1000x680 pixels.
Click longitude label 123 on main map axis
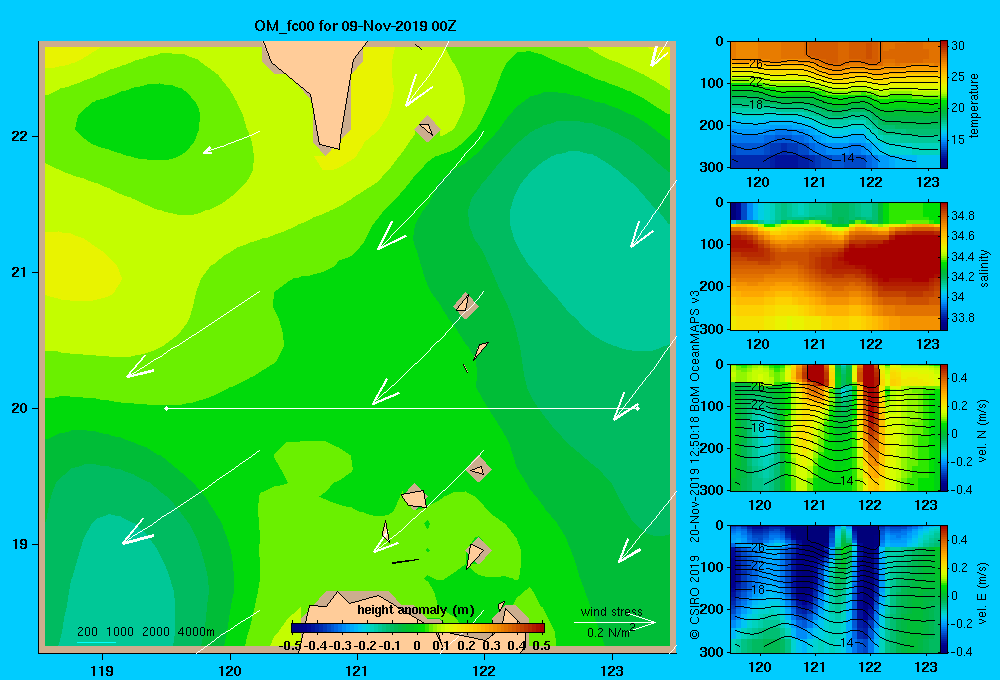612,670
